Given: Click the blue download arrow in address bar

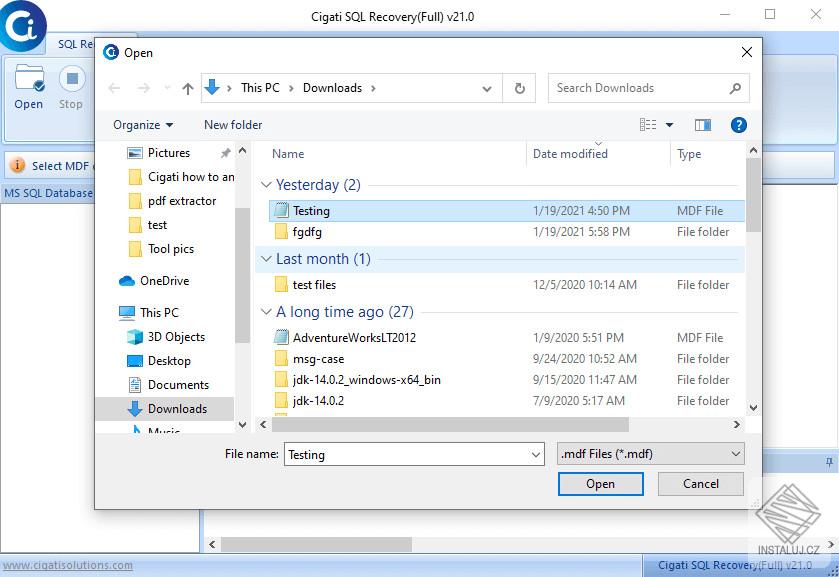Looking at the screenshot, I should (212, 87).
